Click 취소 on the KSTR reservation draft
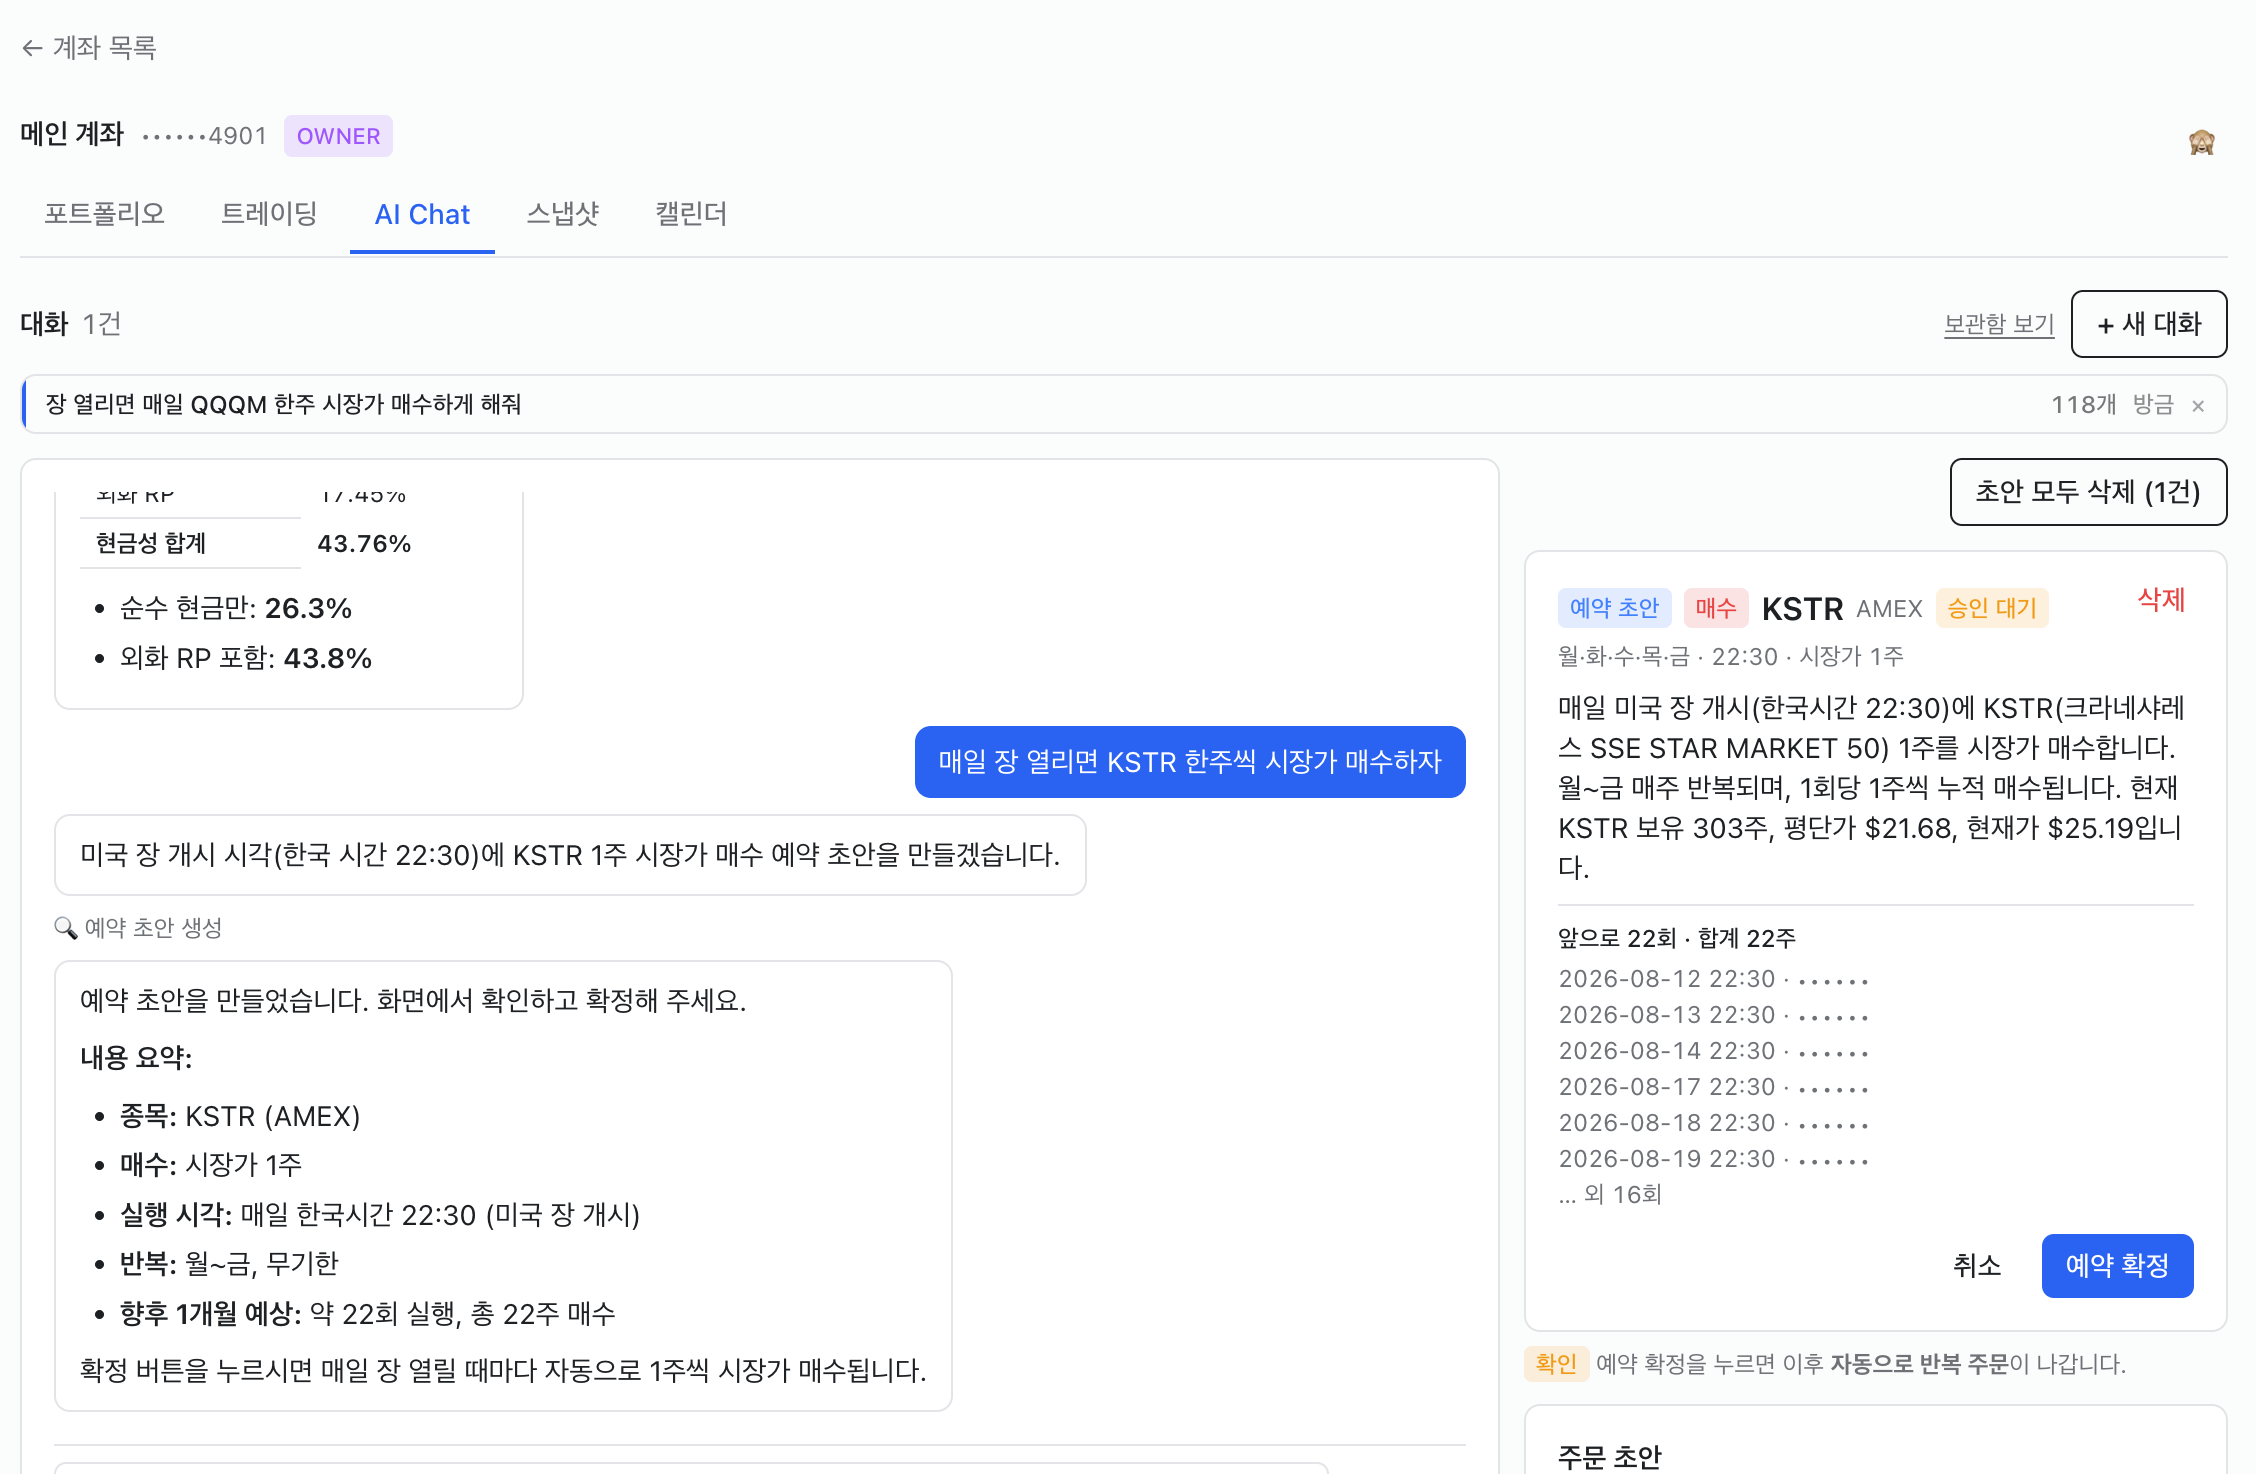2256x1474 pixels. 1977,1266
